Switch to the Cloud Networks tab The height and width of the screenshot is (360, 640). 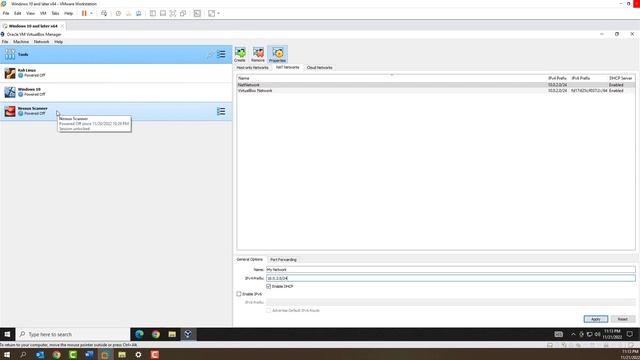[320, 68]
